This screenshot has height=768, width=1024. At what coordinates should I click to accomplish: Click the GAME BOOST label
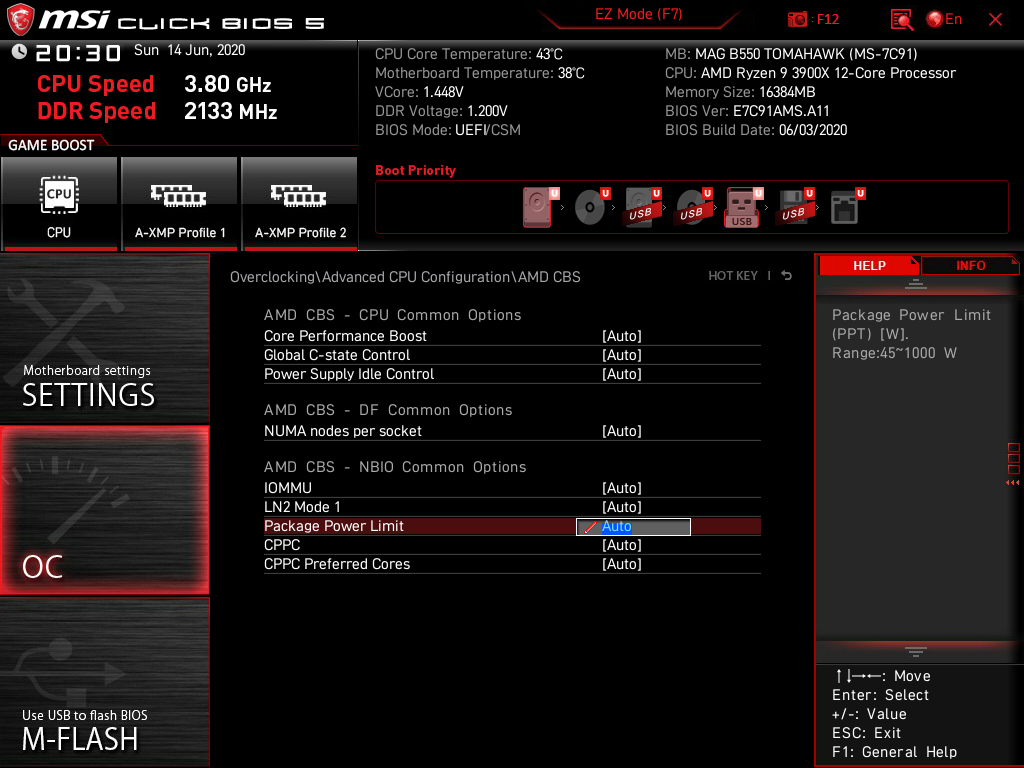point(51,145)
